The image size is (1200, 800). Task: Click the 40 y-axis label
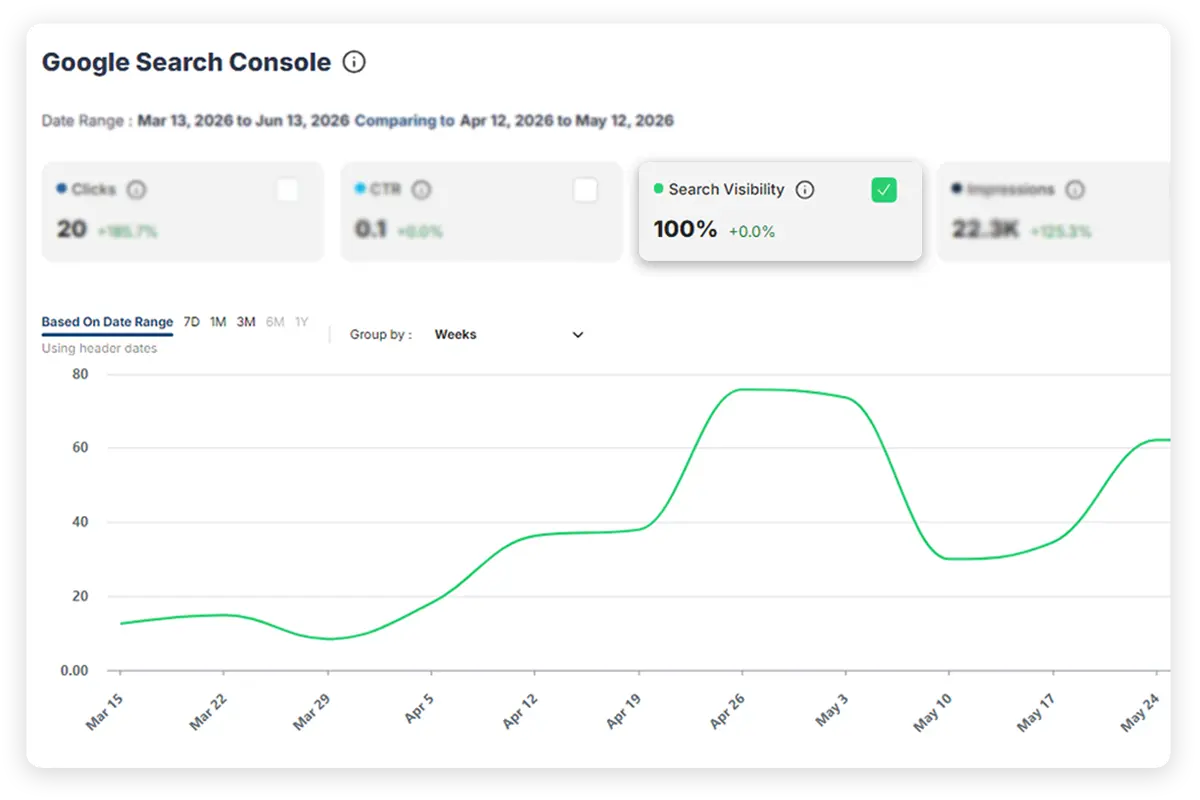pos(80,522)
